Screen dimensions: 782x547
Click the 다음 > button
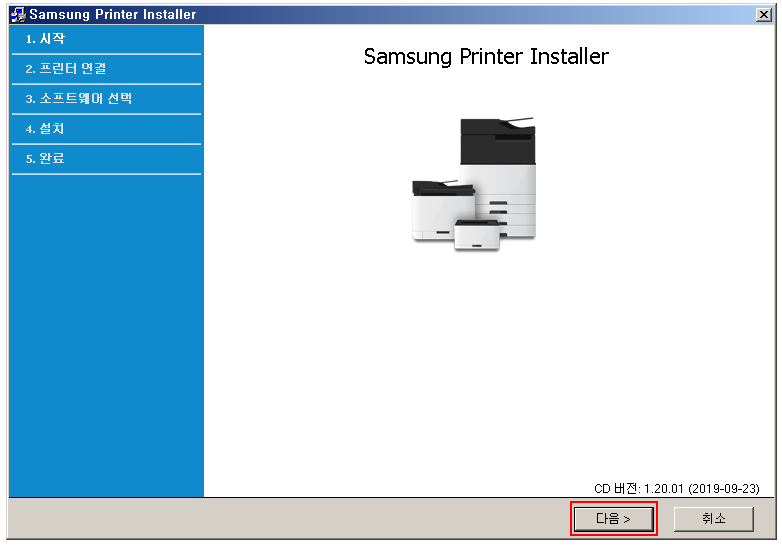613,519
